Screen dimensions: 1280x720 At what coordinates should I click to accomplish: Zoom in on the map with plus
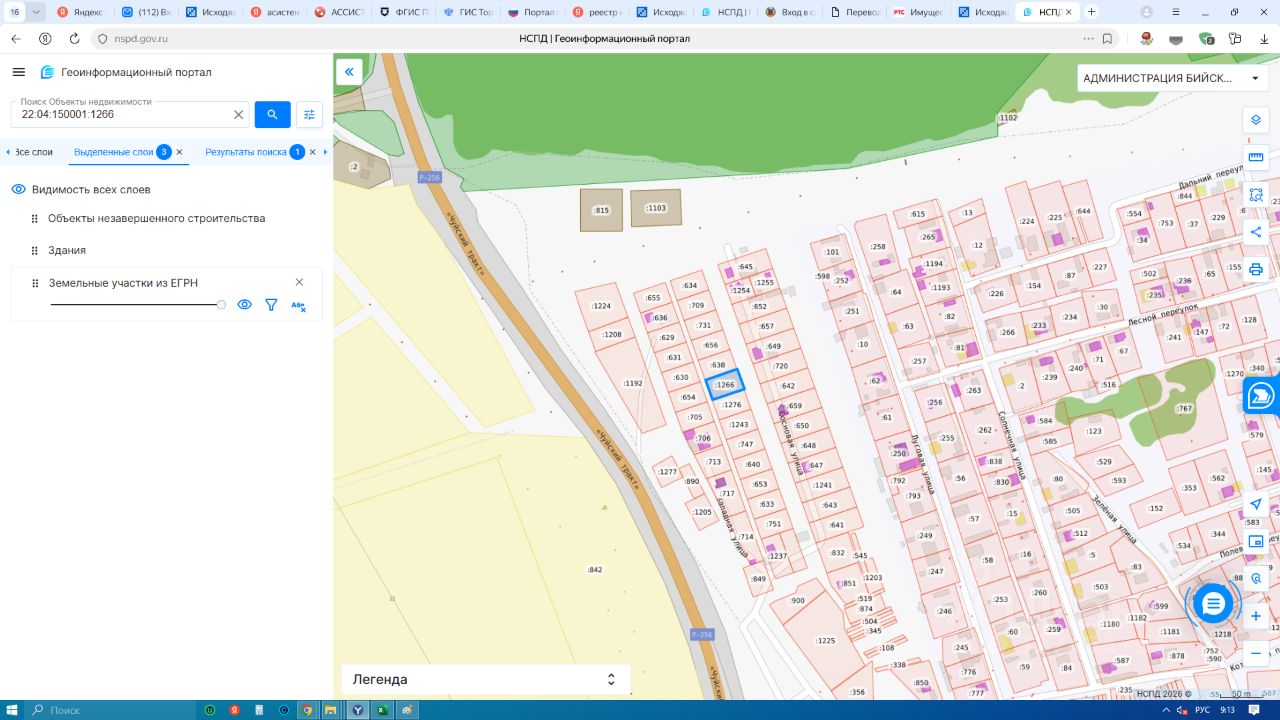pos(1256,616)
